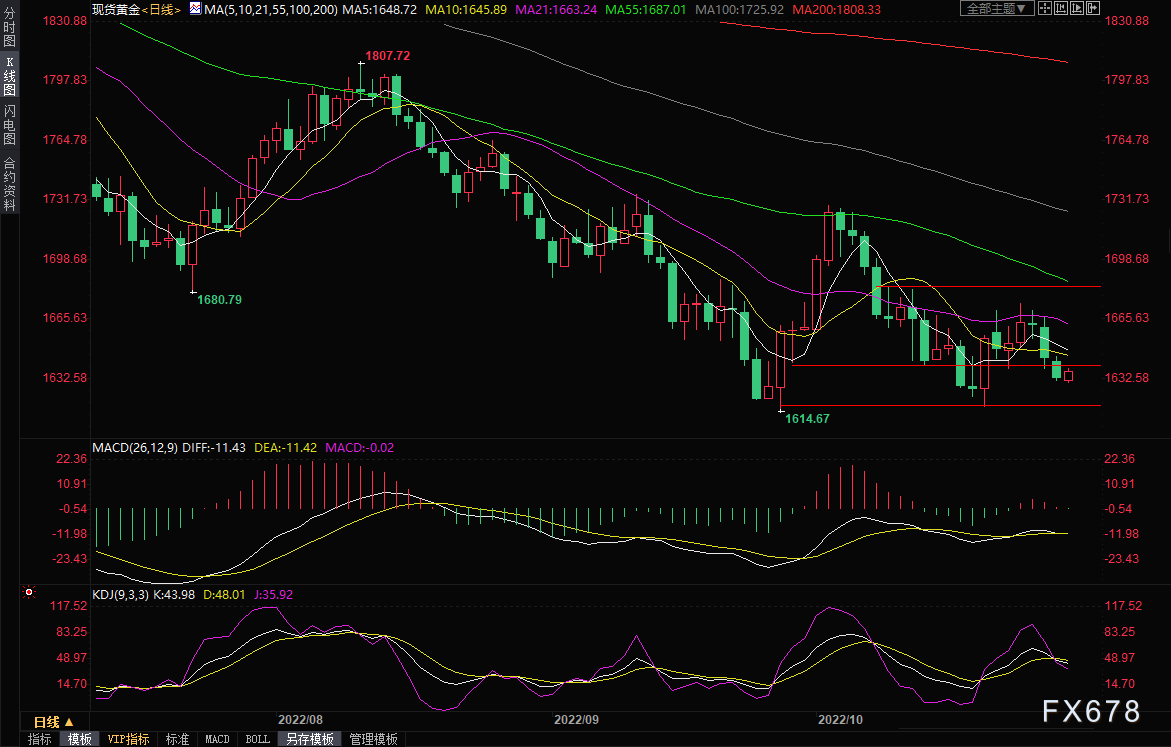Select the 模板 bottom tab
The height and width of the screenshot is (747, 1171).
[x=80, y=739]
